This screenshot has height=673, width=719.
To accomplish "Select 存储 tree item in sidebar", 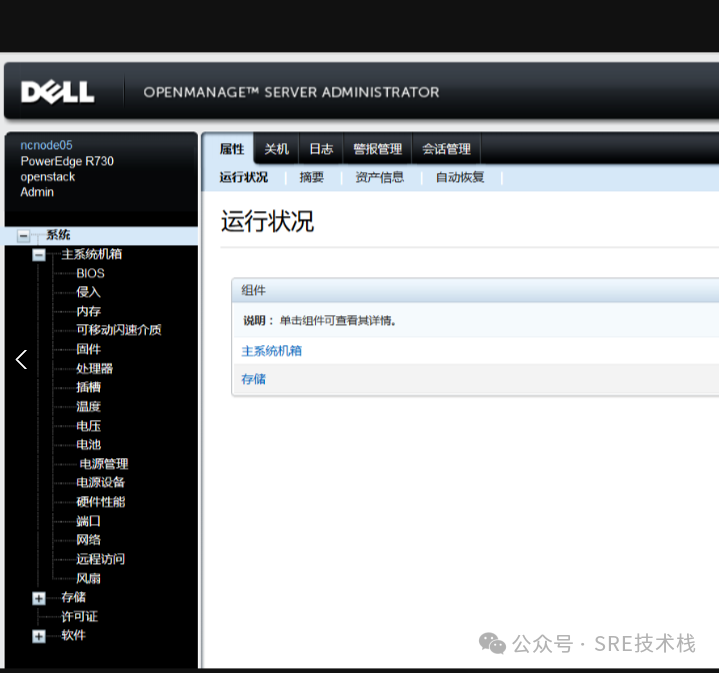I will (73, 597).
